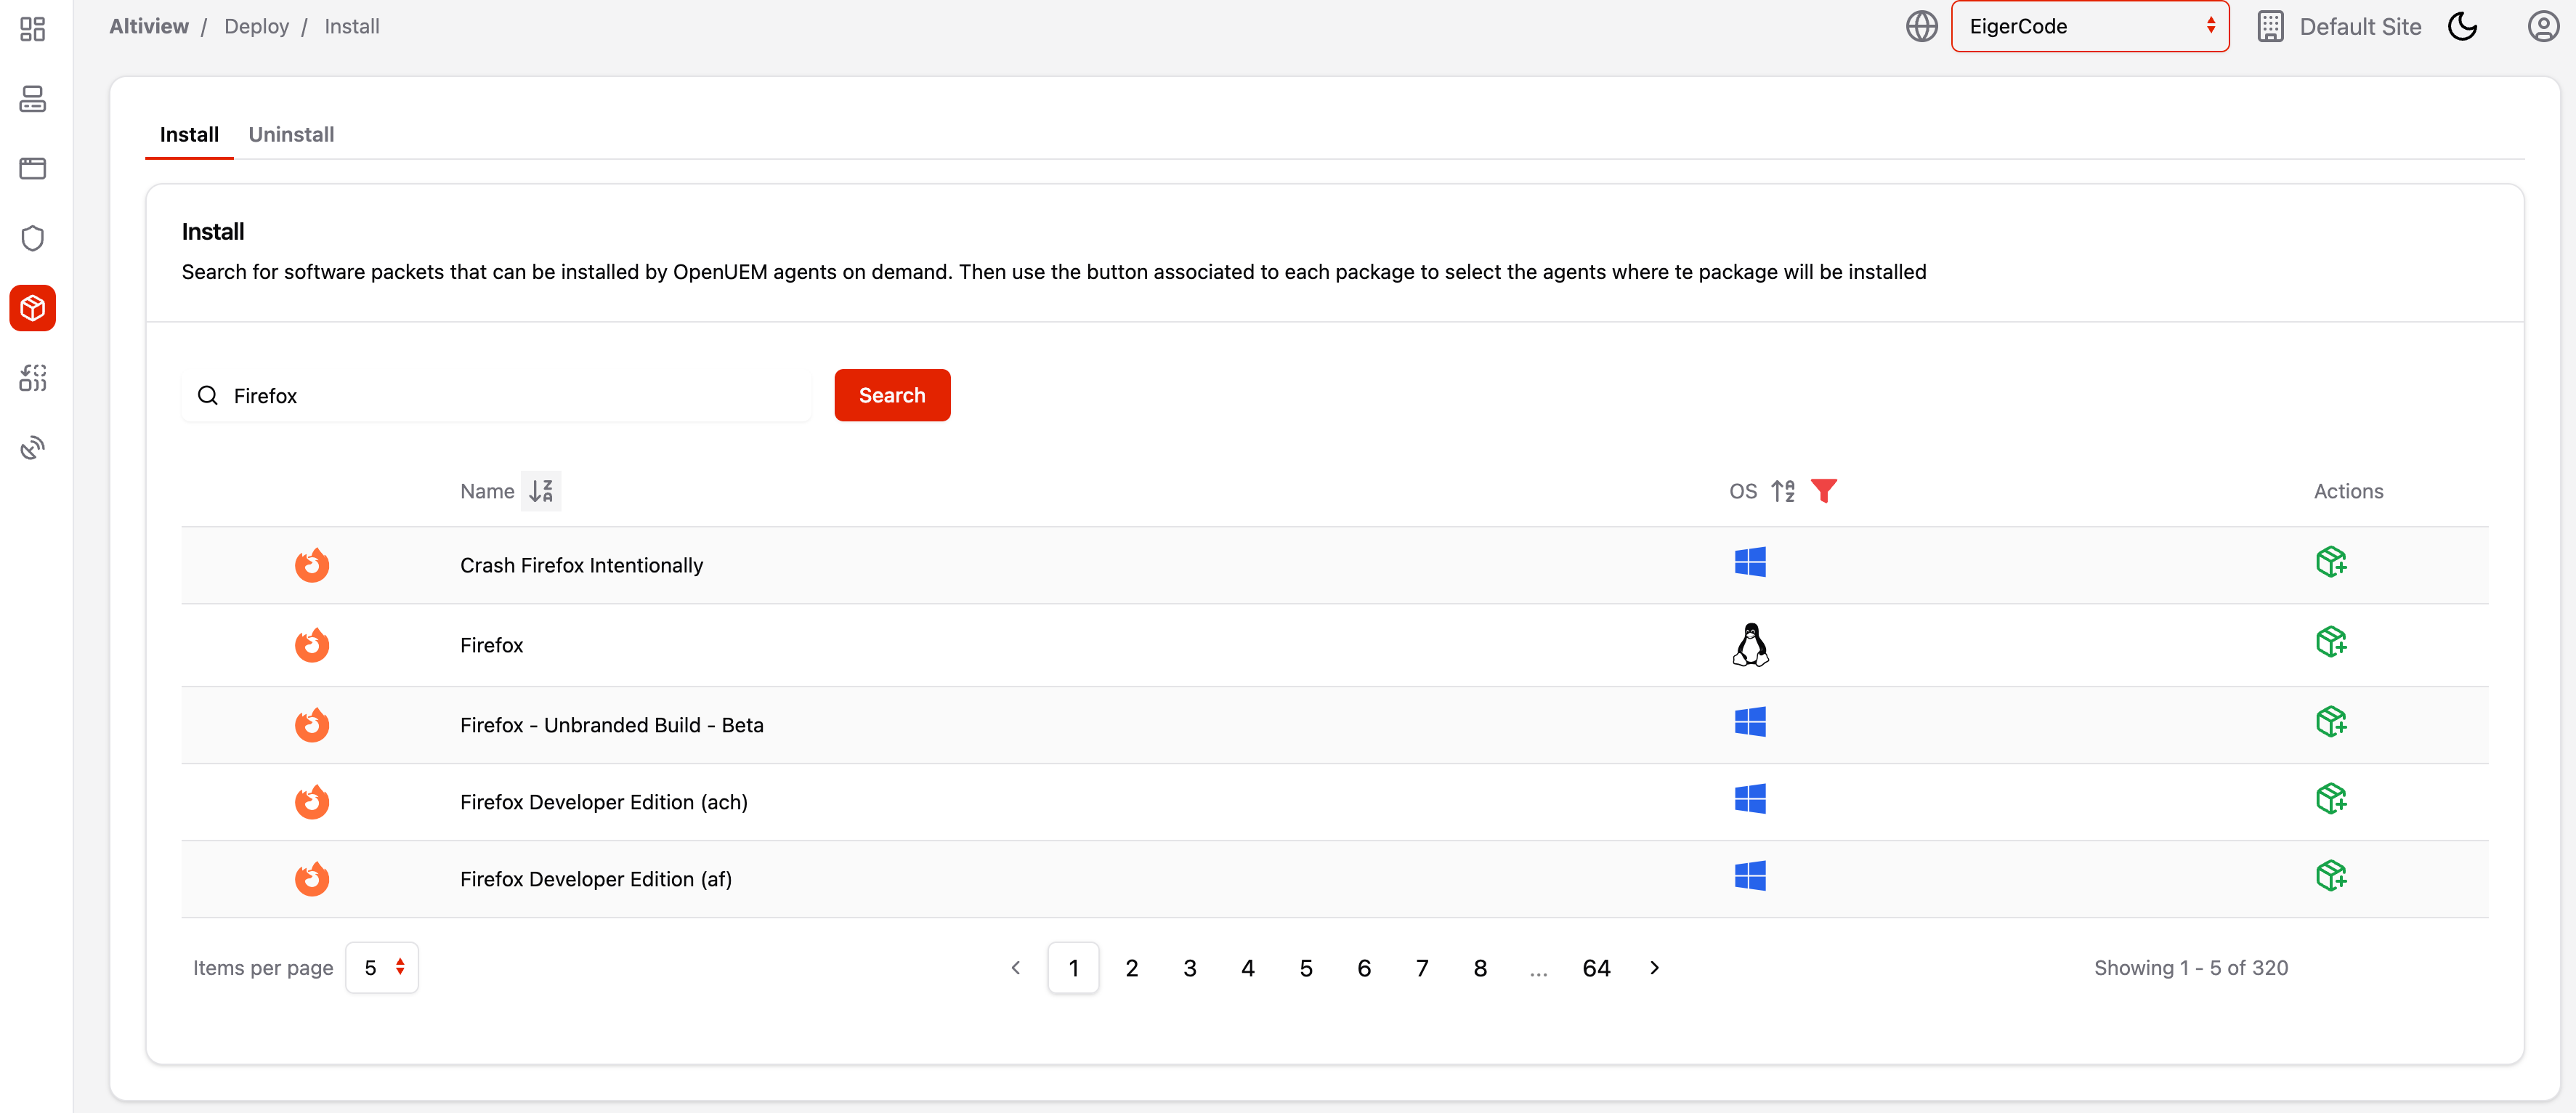Toggle Name column sort order
Viewport: 2576px width, 1113px height.
click(x=541, y=491)
